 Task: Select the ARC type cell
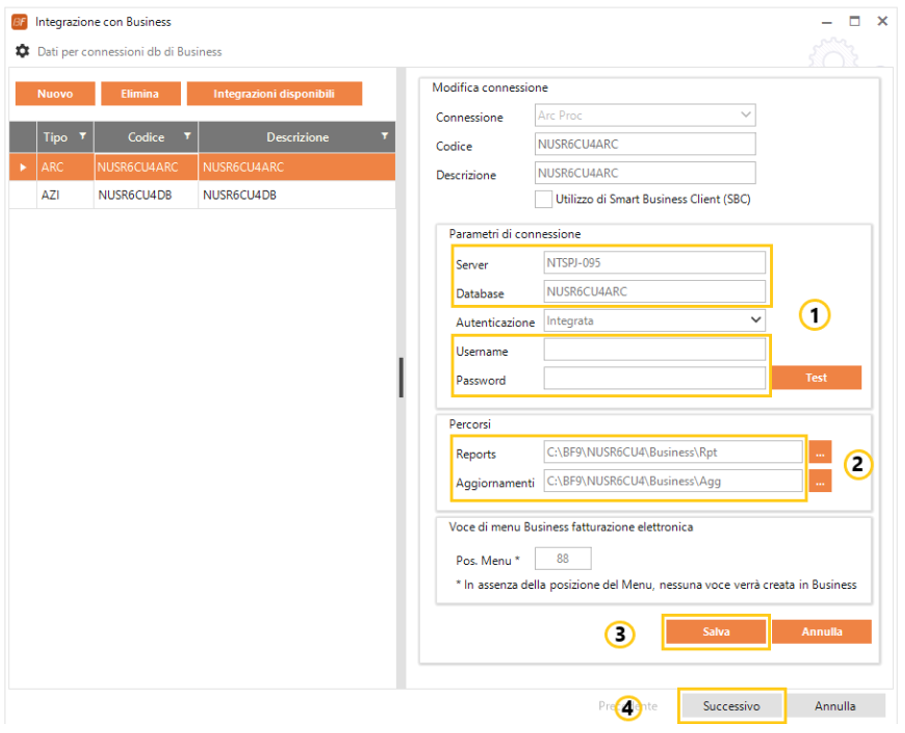(65, 167)
